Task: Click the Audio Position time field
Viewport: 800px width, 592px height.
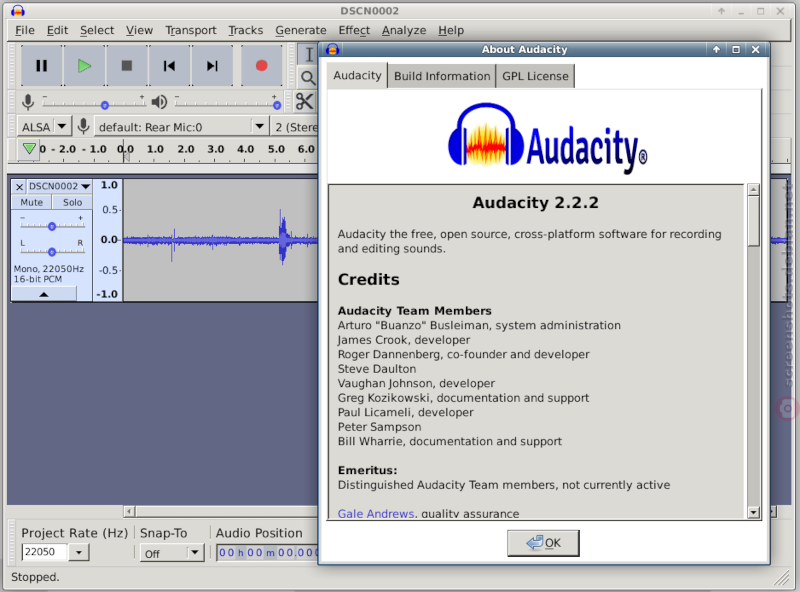Action: click(x=267, y=553)
